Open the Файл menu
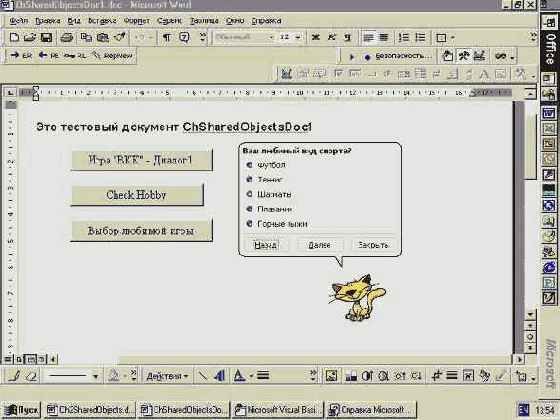560x420 pixels. (18, 21)
